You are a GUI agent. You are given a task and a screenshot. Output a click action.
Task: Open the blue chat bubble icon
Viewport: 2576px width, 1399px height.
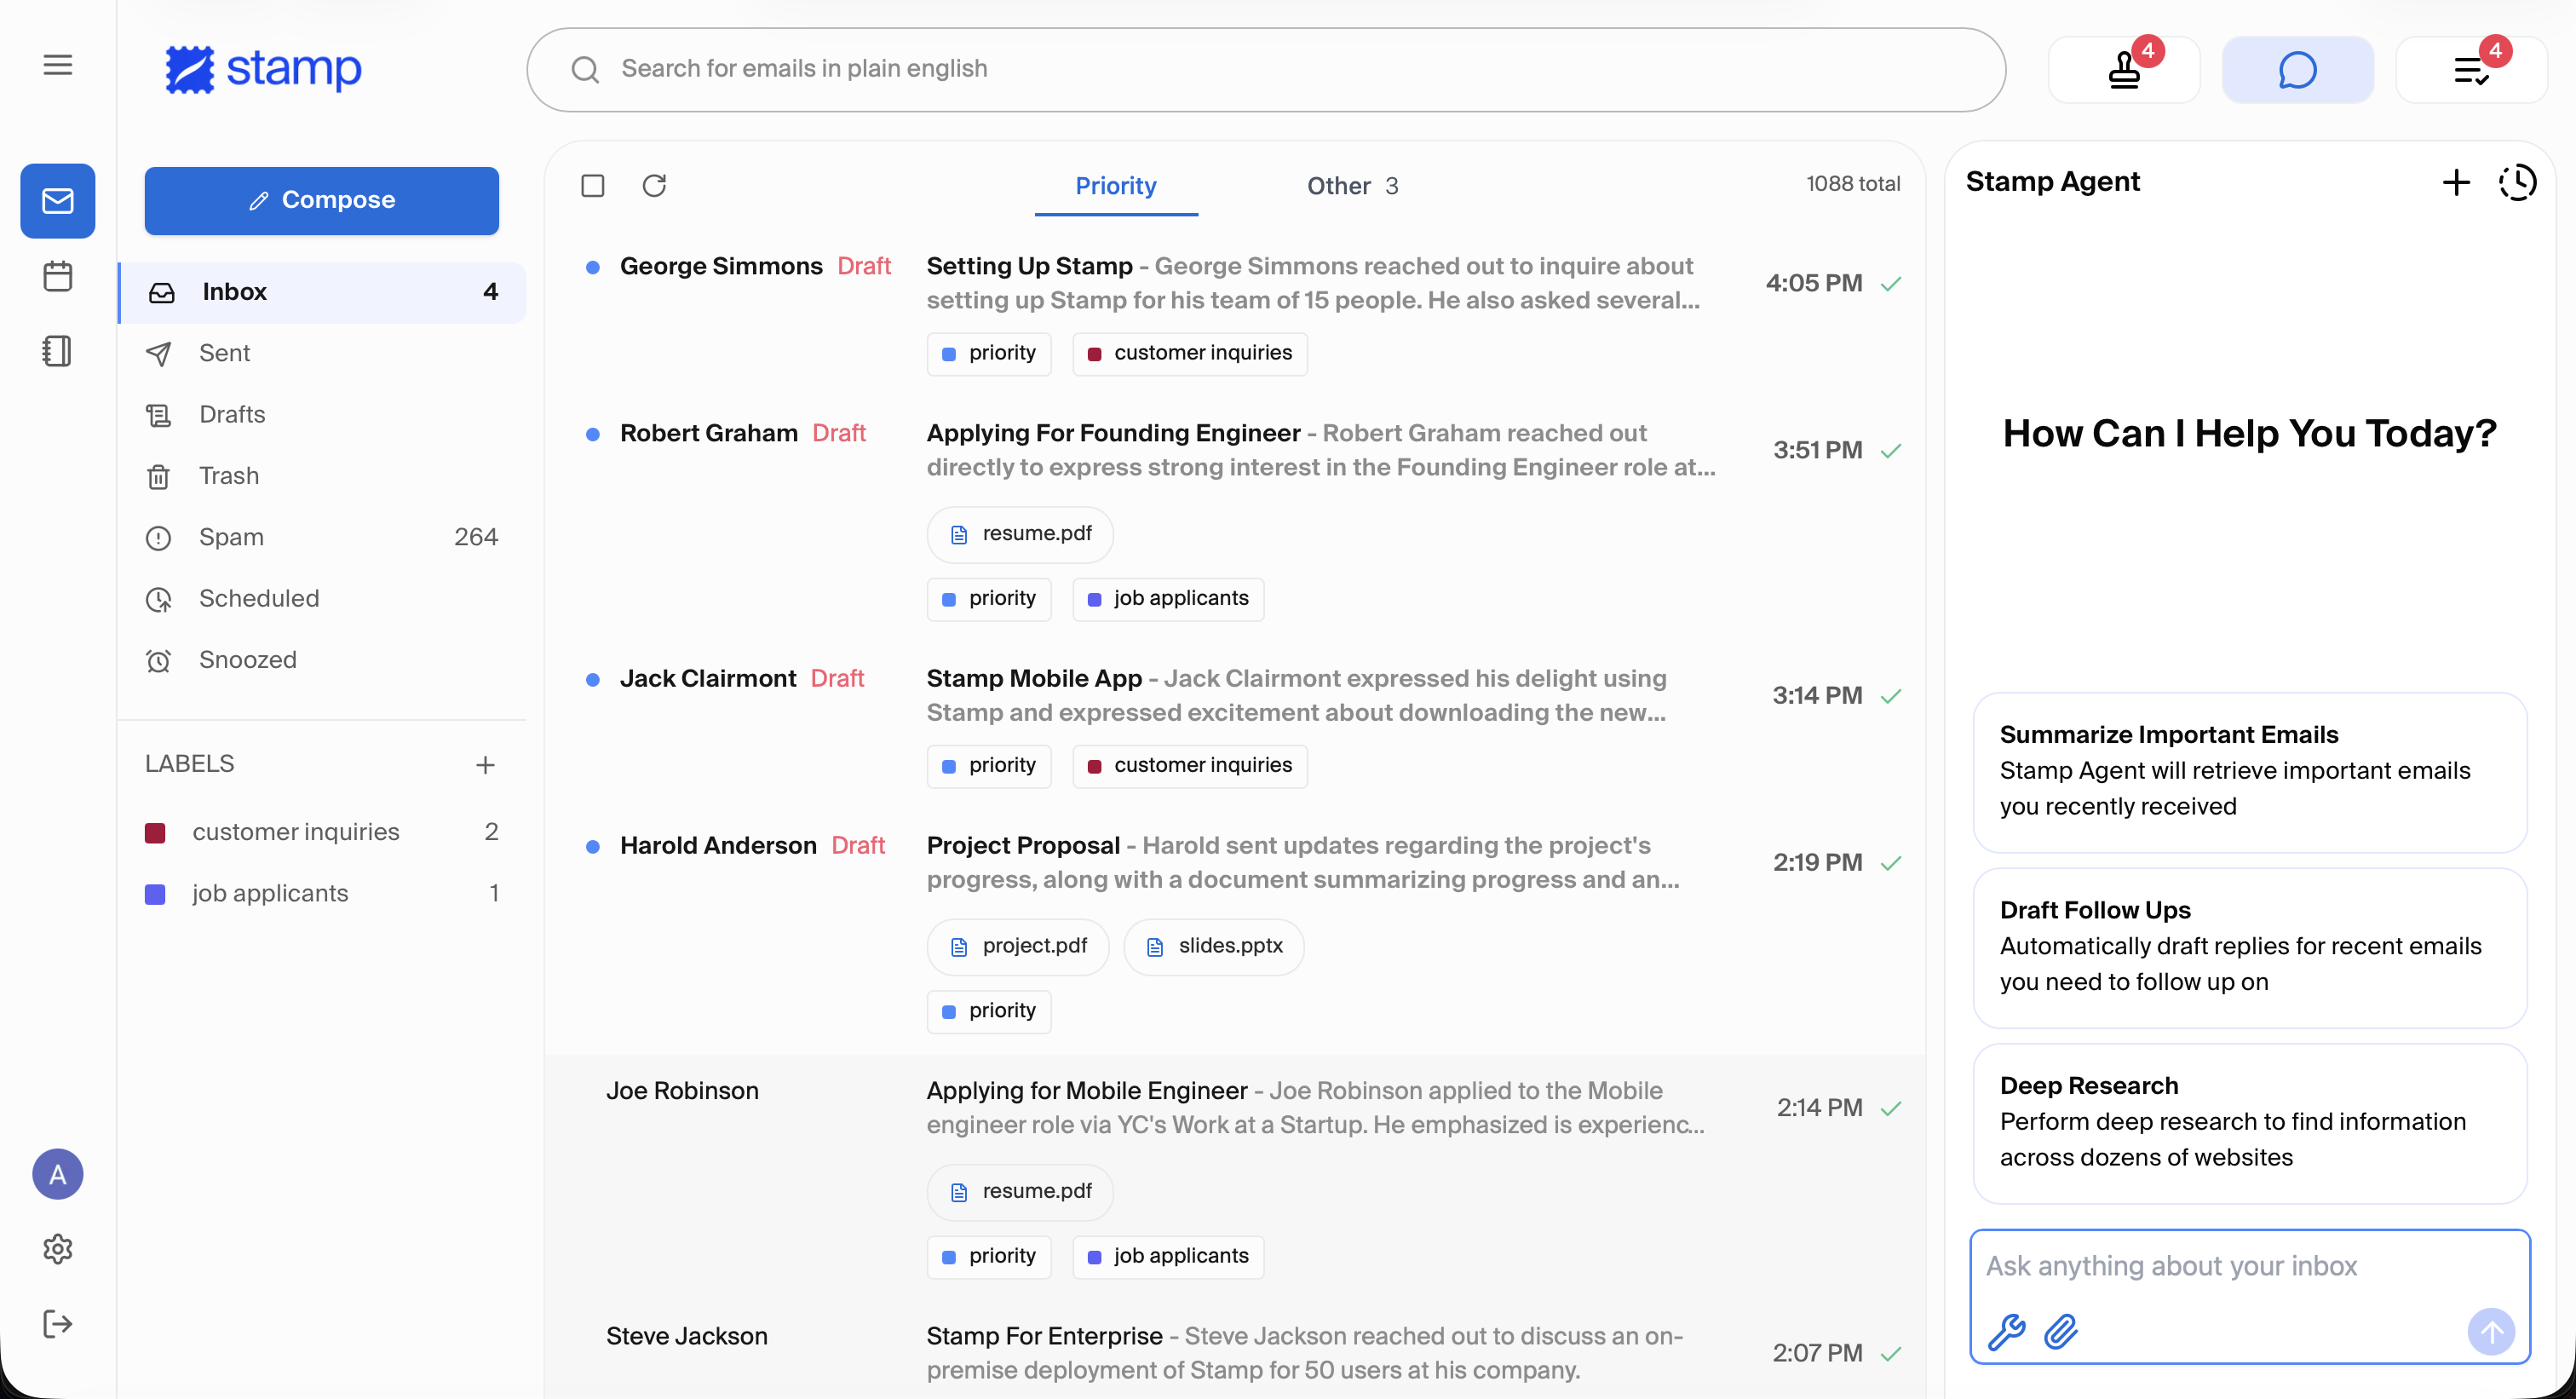2297,69
